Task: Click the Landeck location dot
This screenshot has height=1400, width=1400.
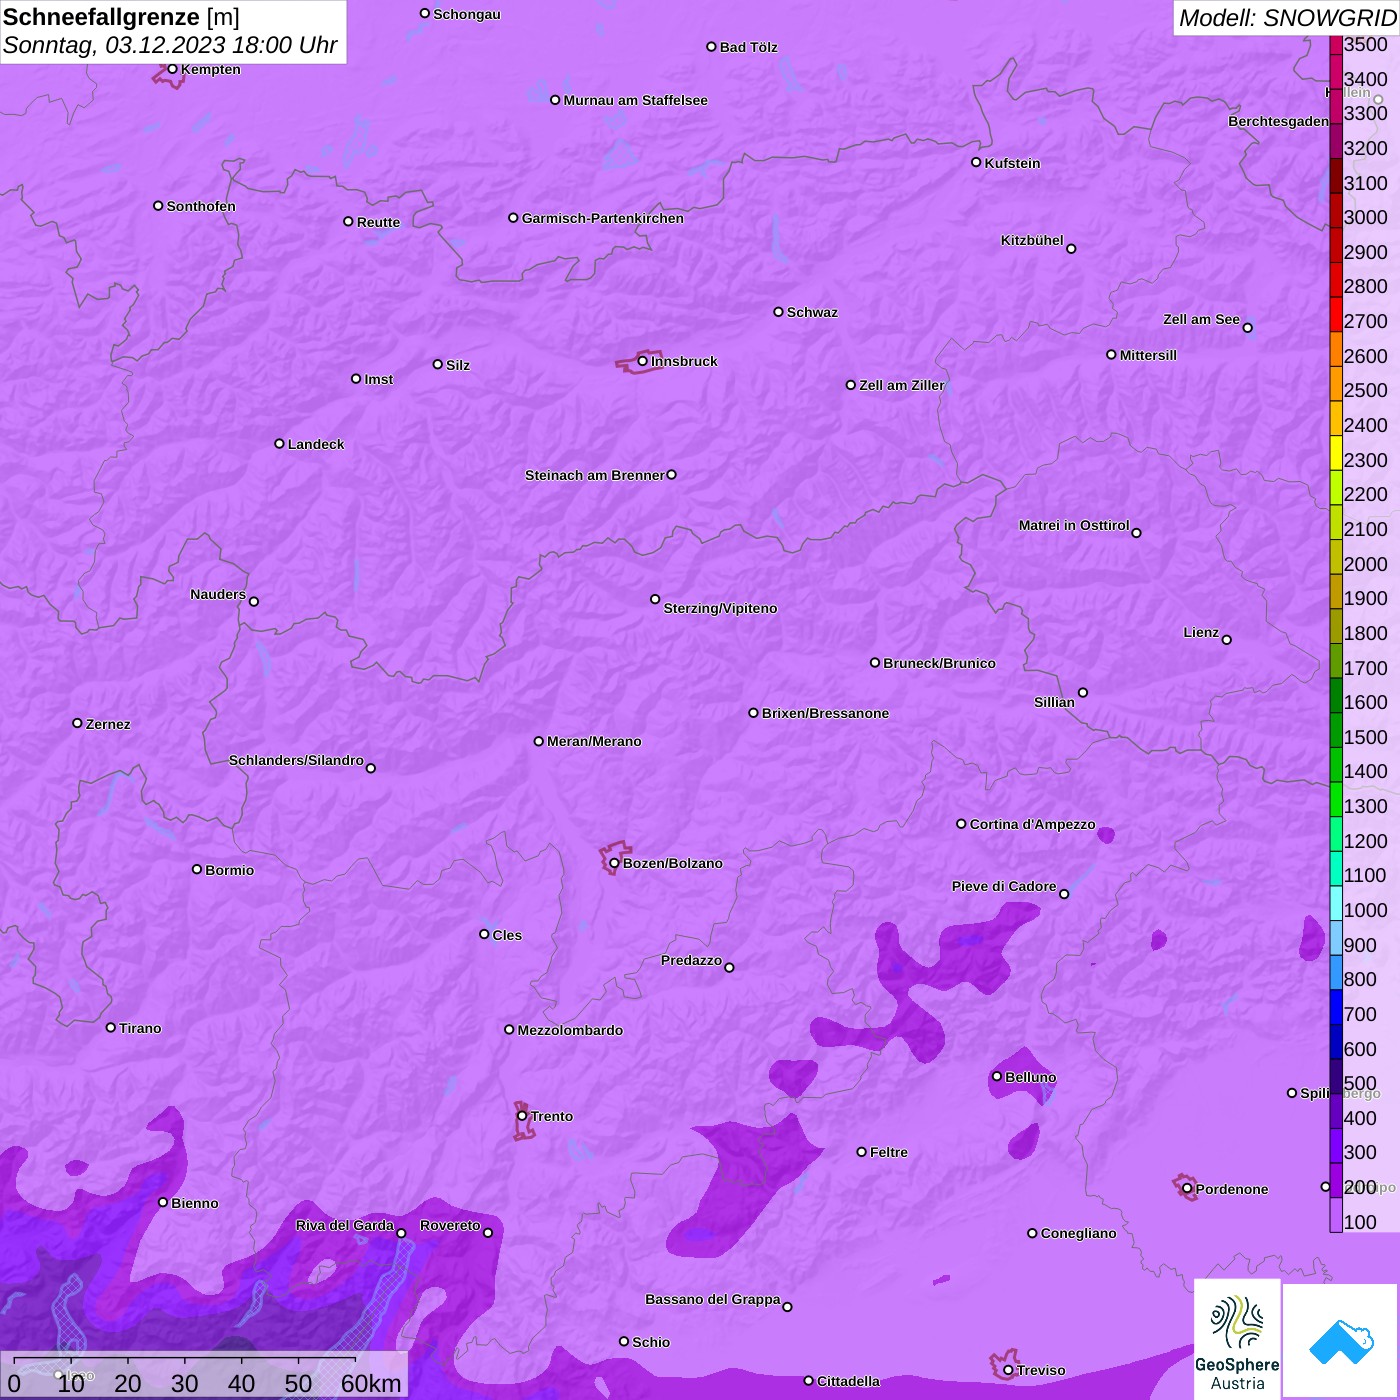Action: coord(279,443)
